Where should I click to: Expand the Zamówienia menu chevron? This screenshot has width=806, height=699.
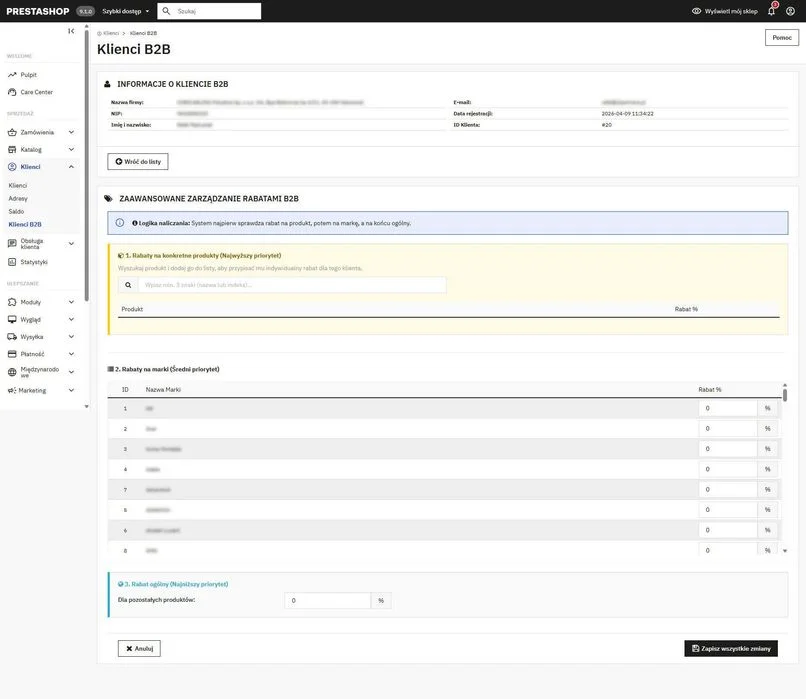pyautogui.click(x=71, y=133)
